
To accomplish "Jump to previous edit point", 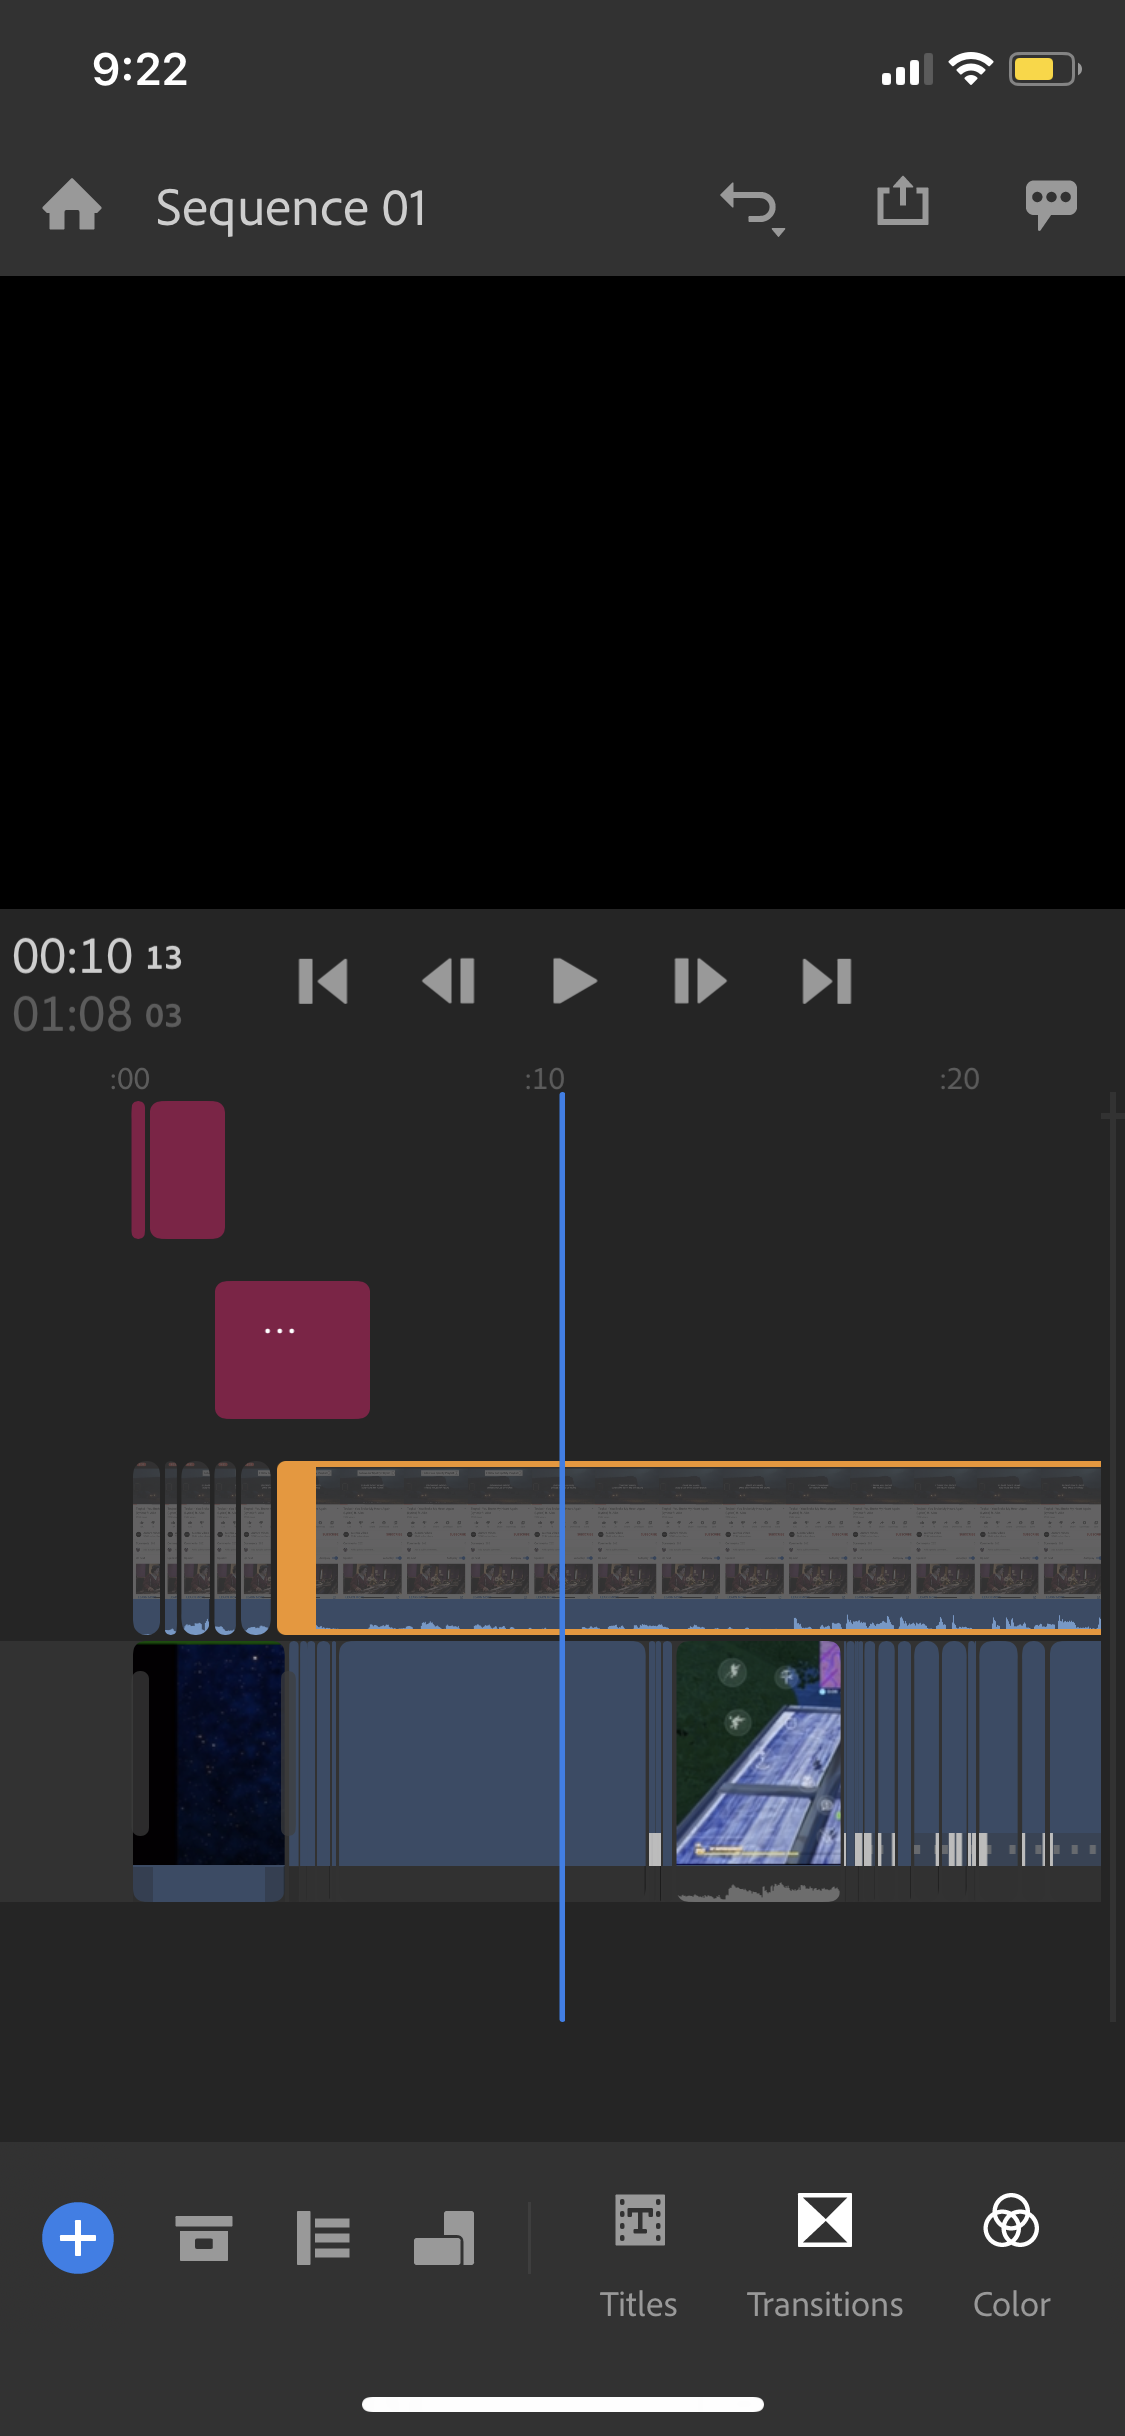I will (323, 981).
